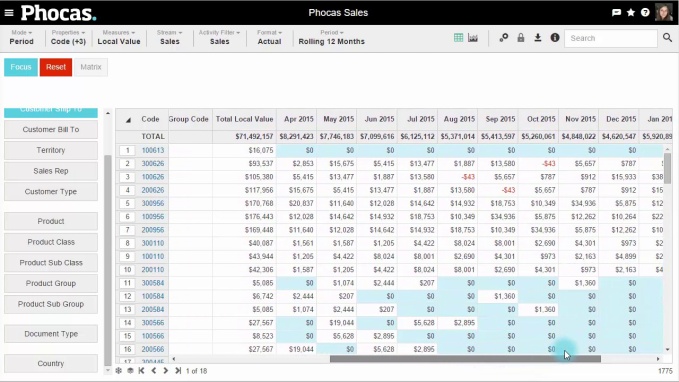Select Product Sub Class dimension
This screenshot has width=679, height=382.
pyautogui.click(x=51, y=263)
